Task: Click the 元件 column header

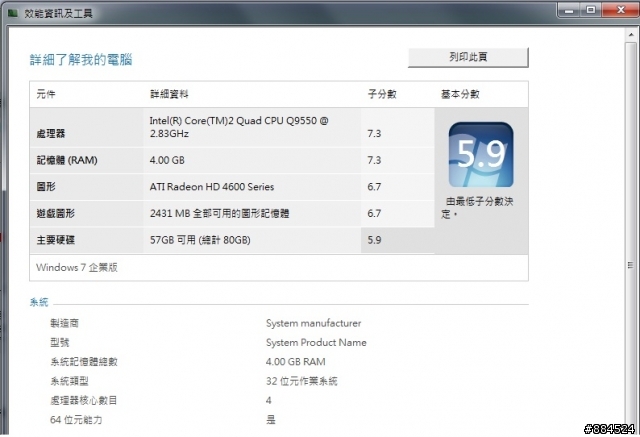Action: coord(46,94)
